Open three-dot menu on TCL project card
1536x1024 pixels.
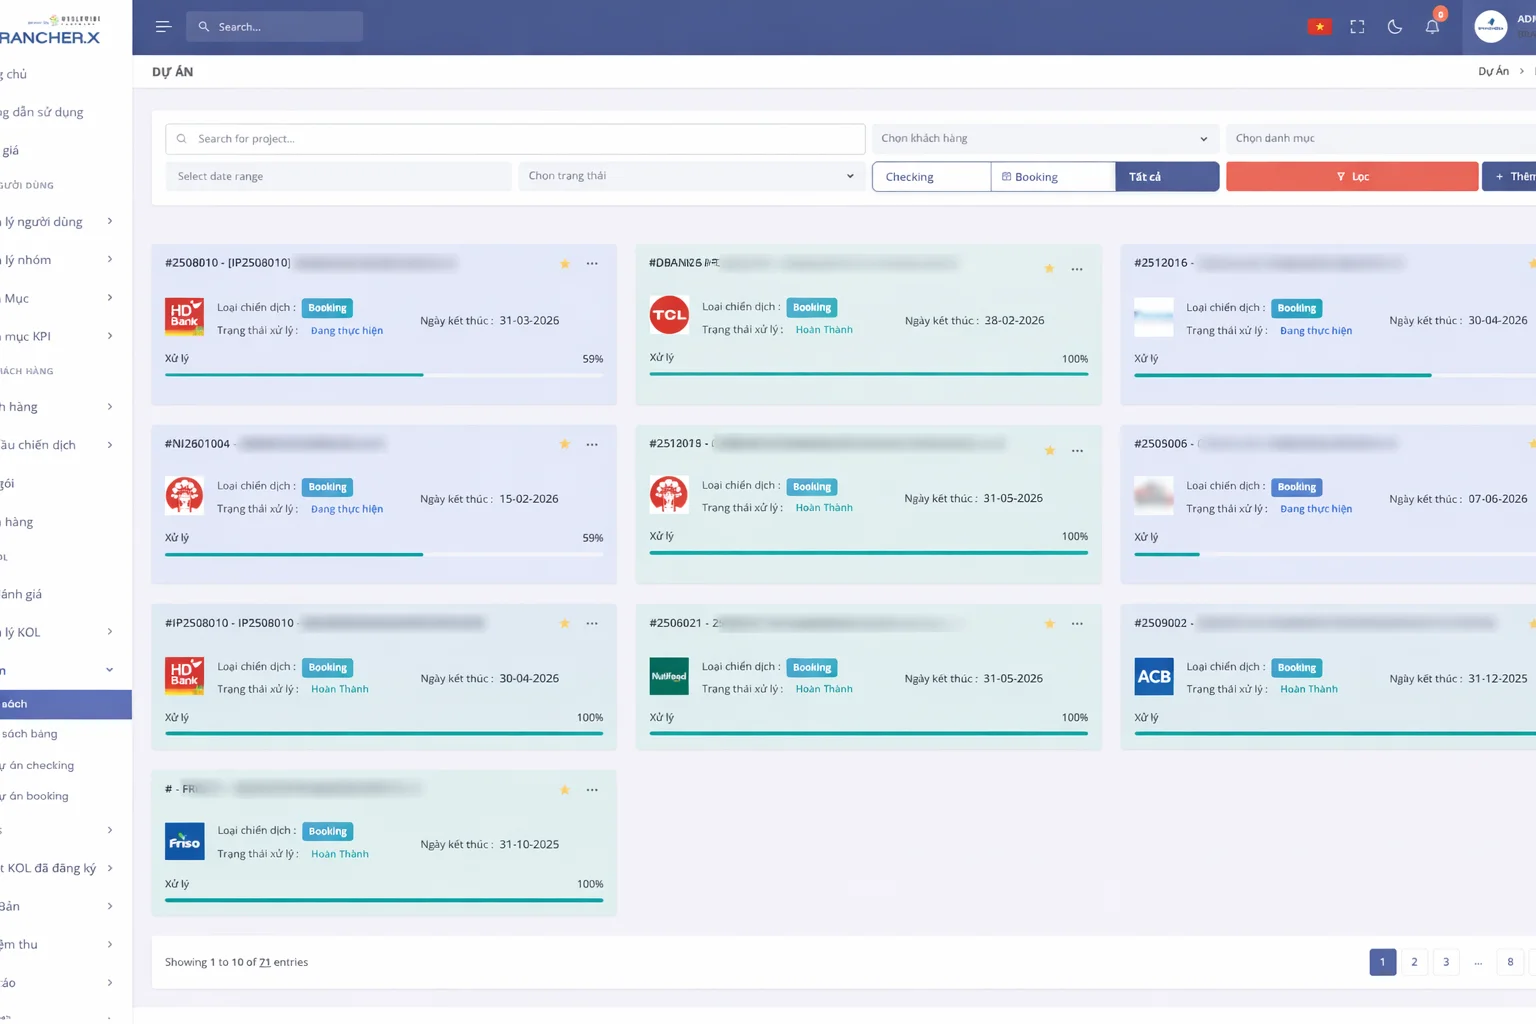coord(1077,269)
